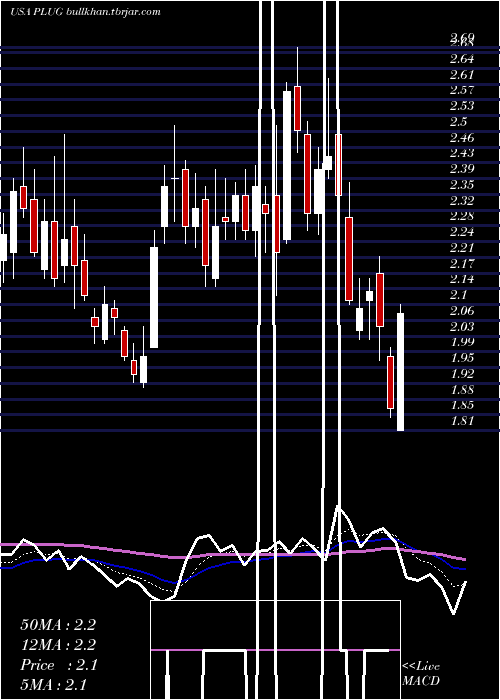Click the 2.39 price axis label
Image resolution: width=500 pixels, height=700 pixels.
[462, 169]
